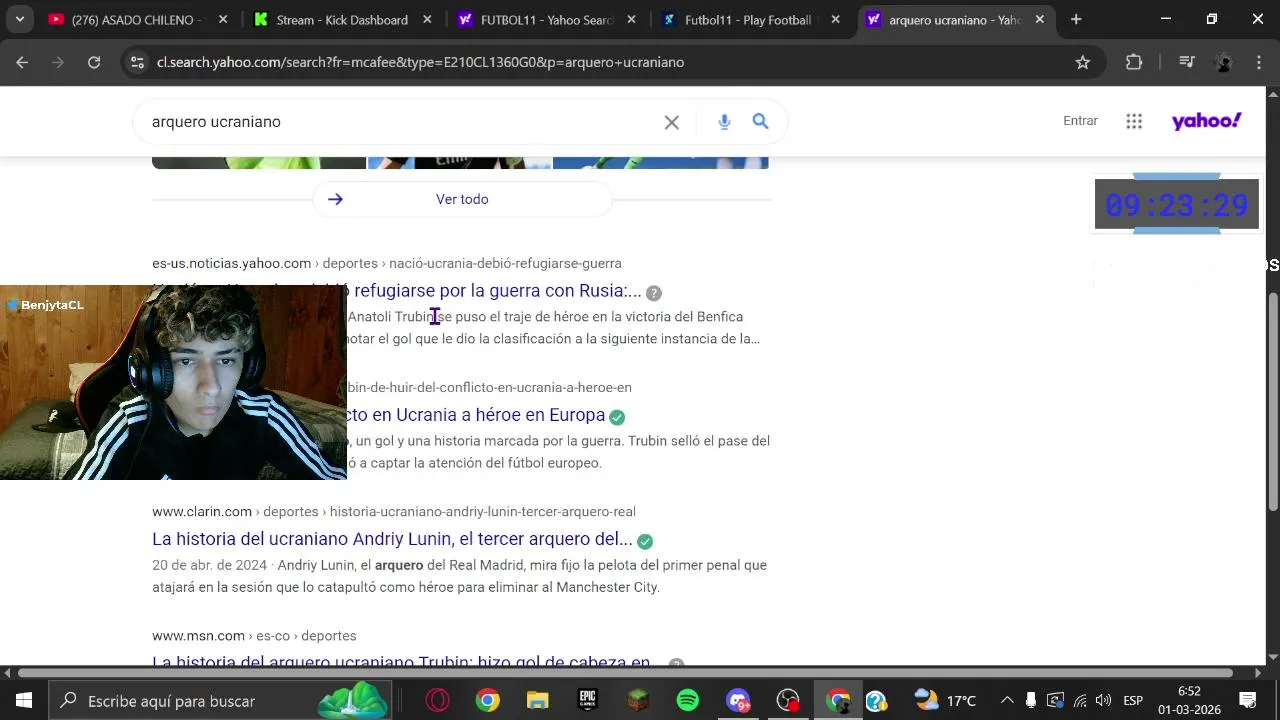Image resolution: width=1280 pixels, height=720 pixels.
Task: Open a new browser tab
Action: point(1076,19)
